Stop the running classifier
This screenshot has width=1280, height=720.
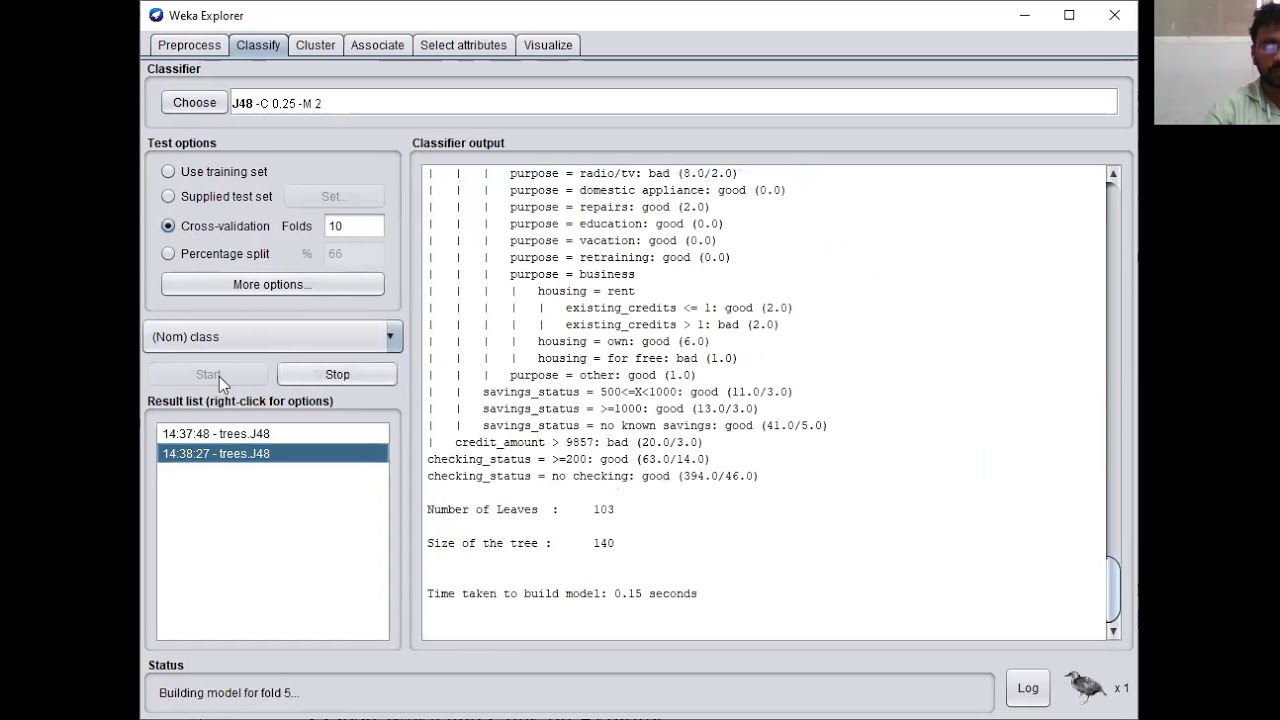coord(337,375)
